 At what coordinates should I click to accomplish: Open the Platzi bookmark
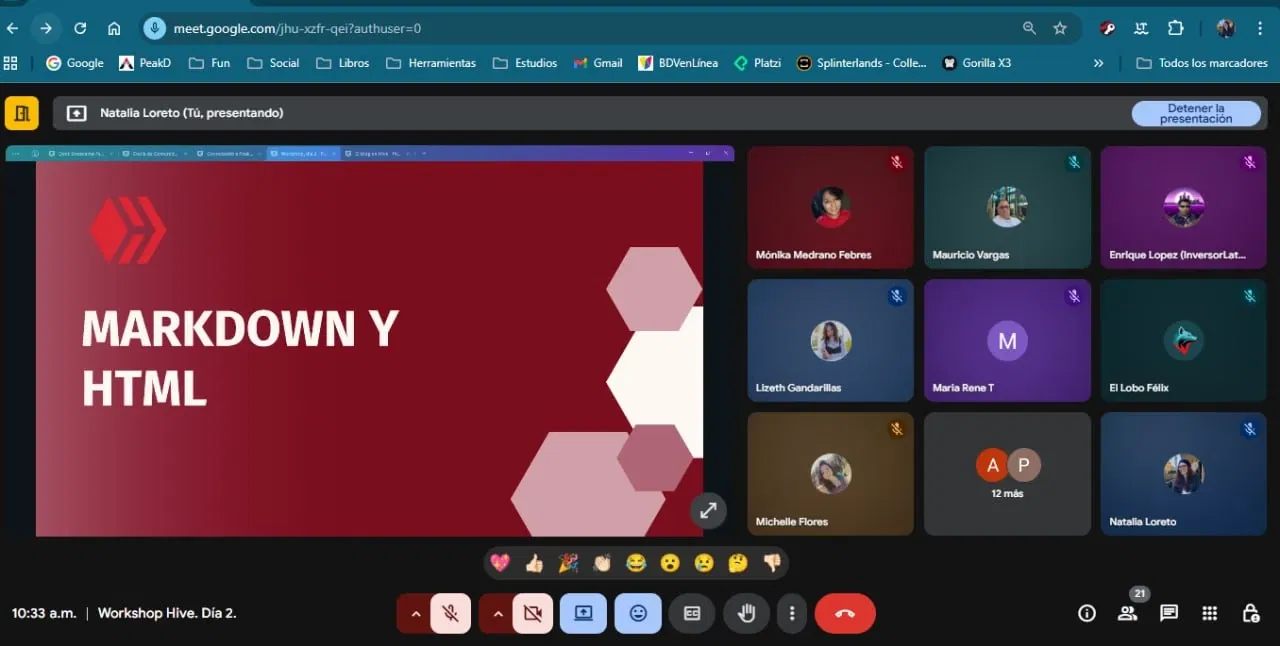[x=758, y=63]
